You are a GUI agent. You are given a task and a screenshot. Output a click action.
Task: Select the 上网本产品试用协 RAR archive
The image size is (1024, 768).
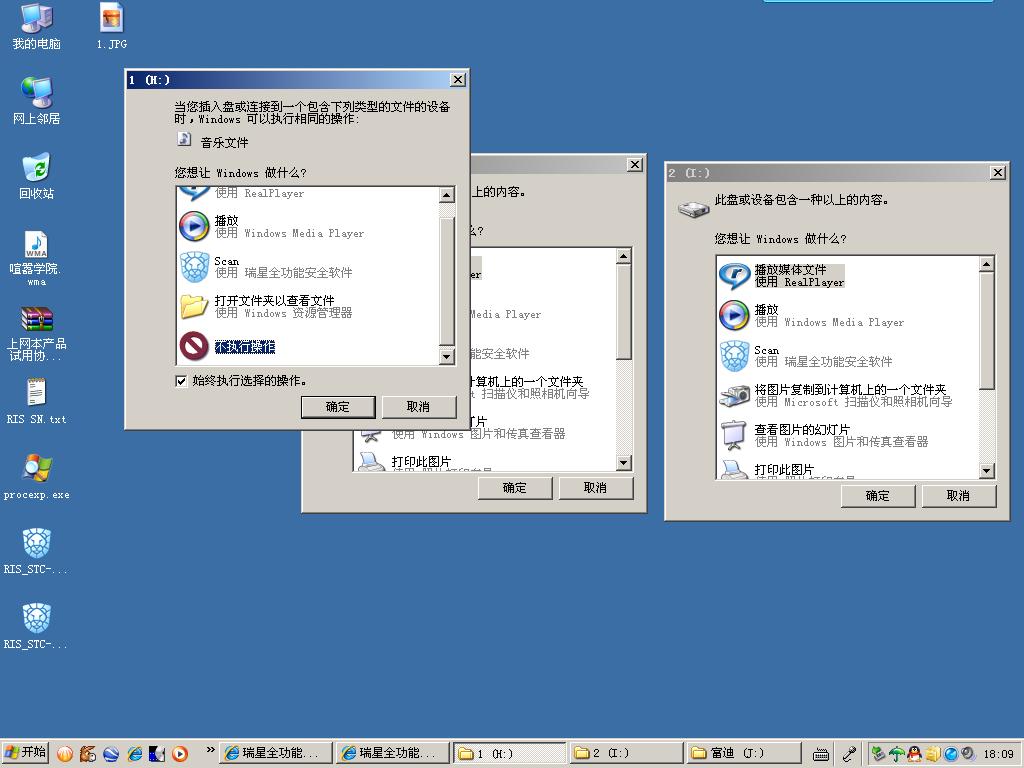click(x=36, y=334)
